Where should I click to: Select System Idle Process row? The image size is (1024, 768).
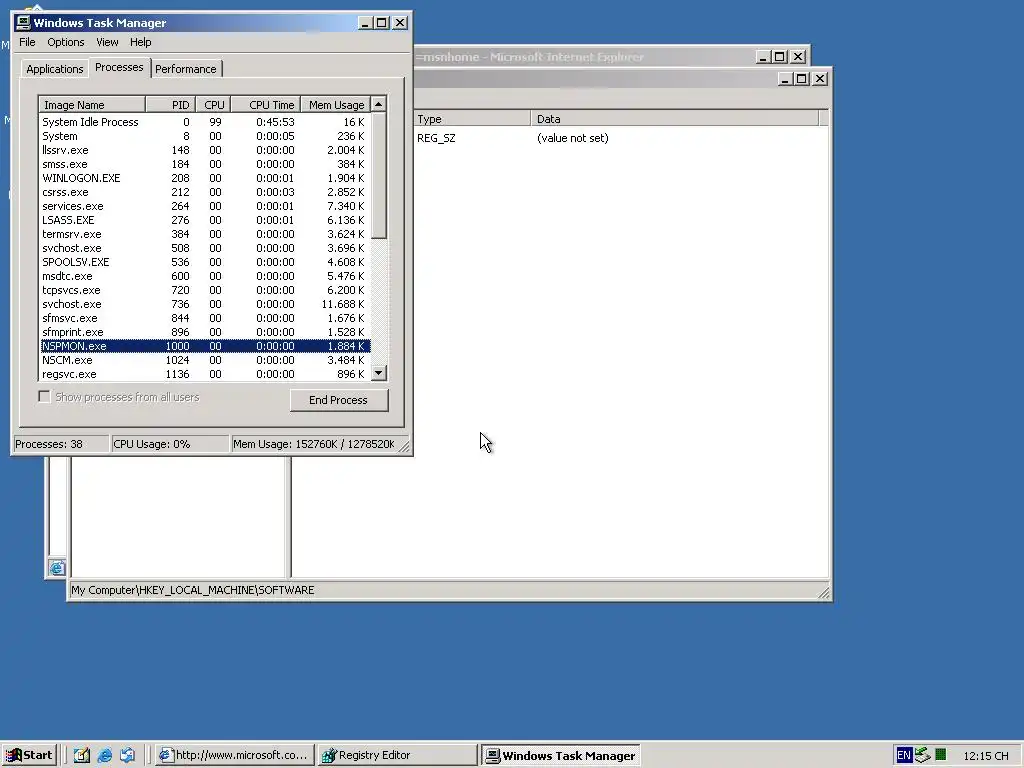pyautogui.click(x=205, y=122)
